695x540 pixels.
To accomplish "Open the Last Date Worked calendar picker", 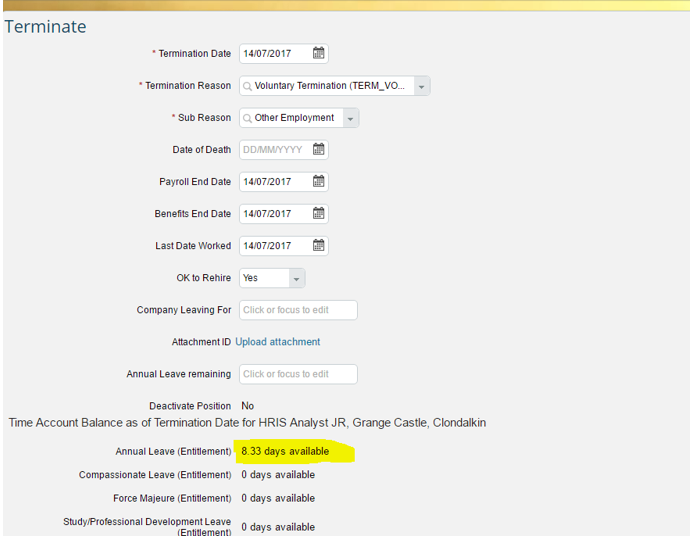I will coord(318,245).
